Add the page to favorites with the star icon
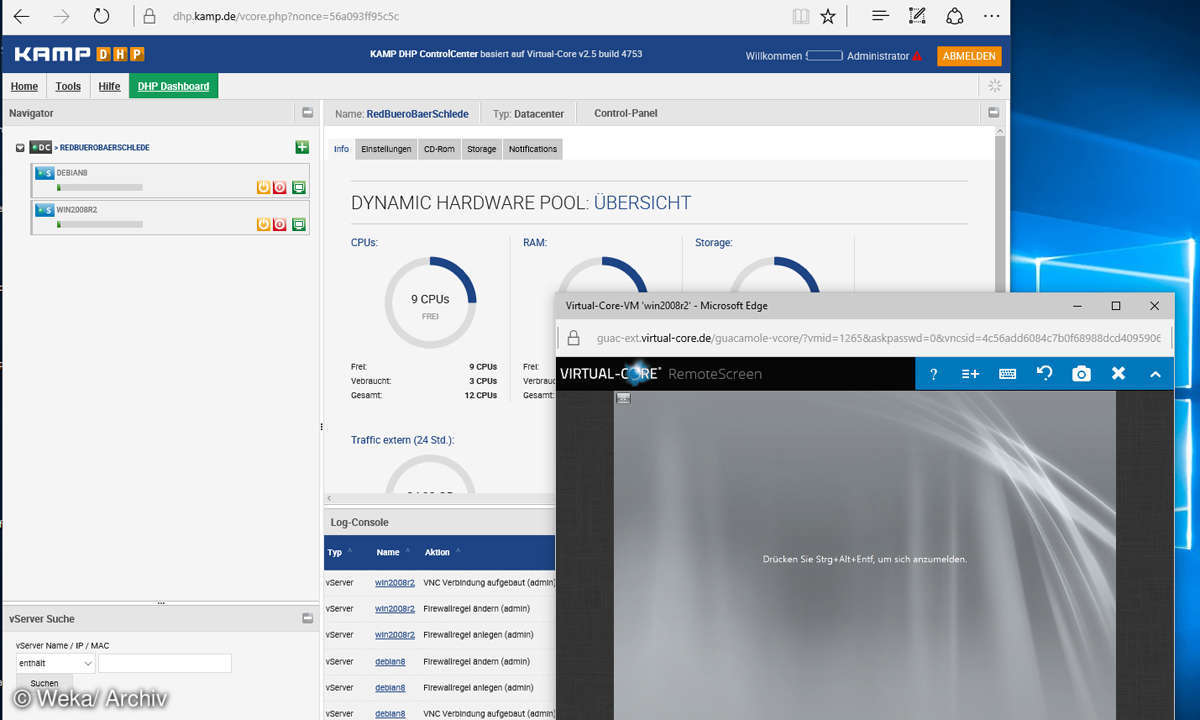Screen dimensions: 1200x720 (x=828, y=16)
